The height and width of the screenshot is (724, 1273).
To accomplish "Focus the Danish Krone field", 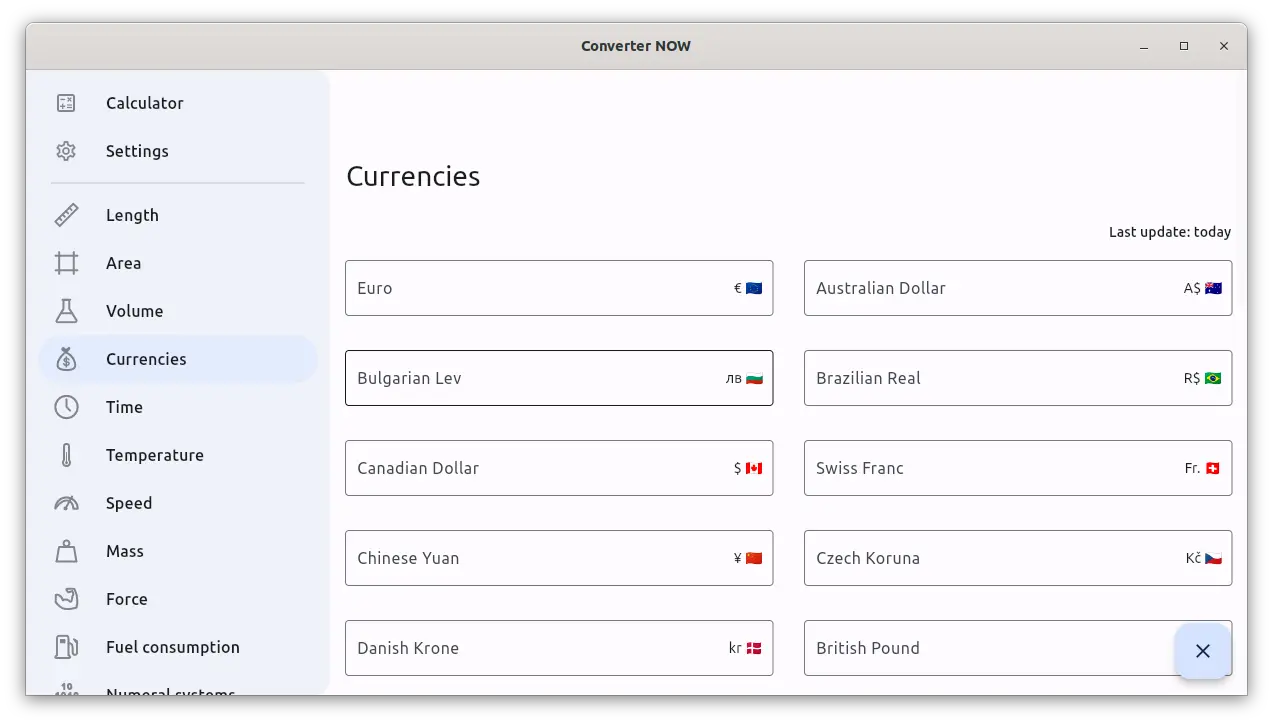I will click(x=540, y=648).
